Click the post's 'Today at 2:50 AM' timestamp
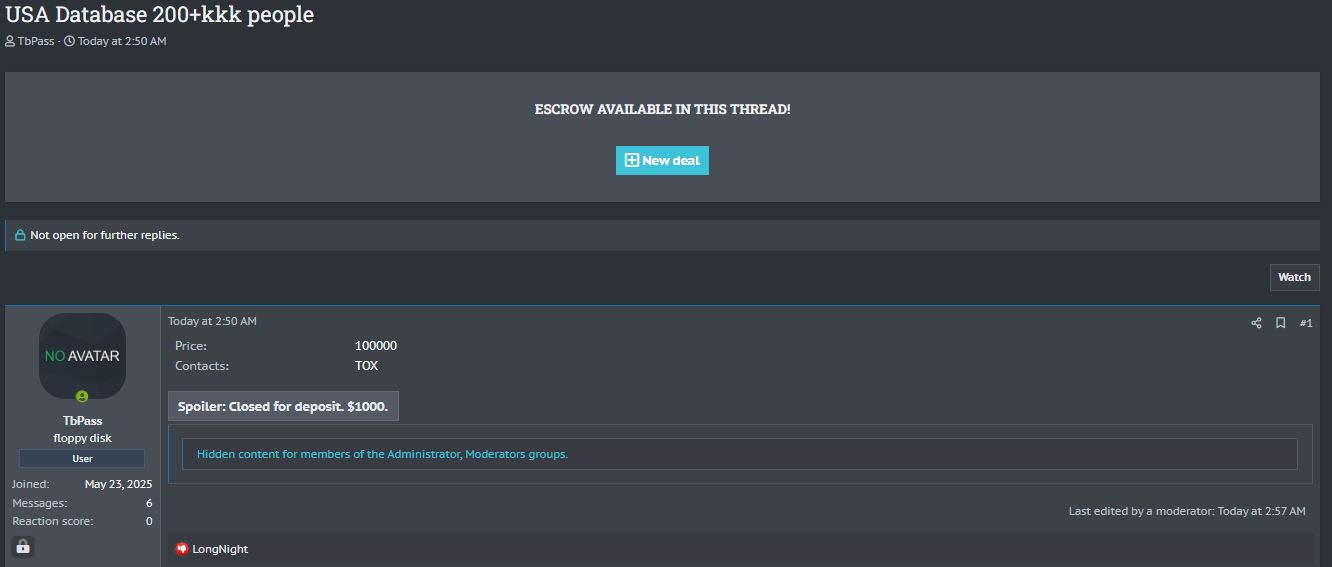Viewport: 1332px width, 567px height. click(212, 321)
